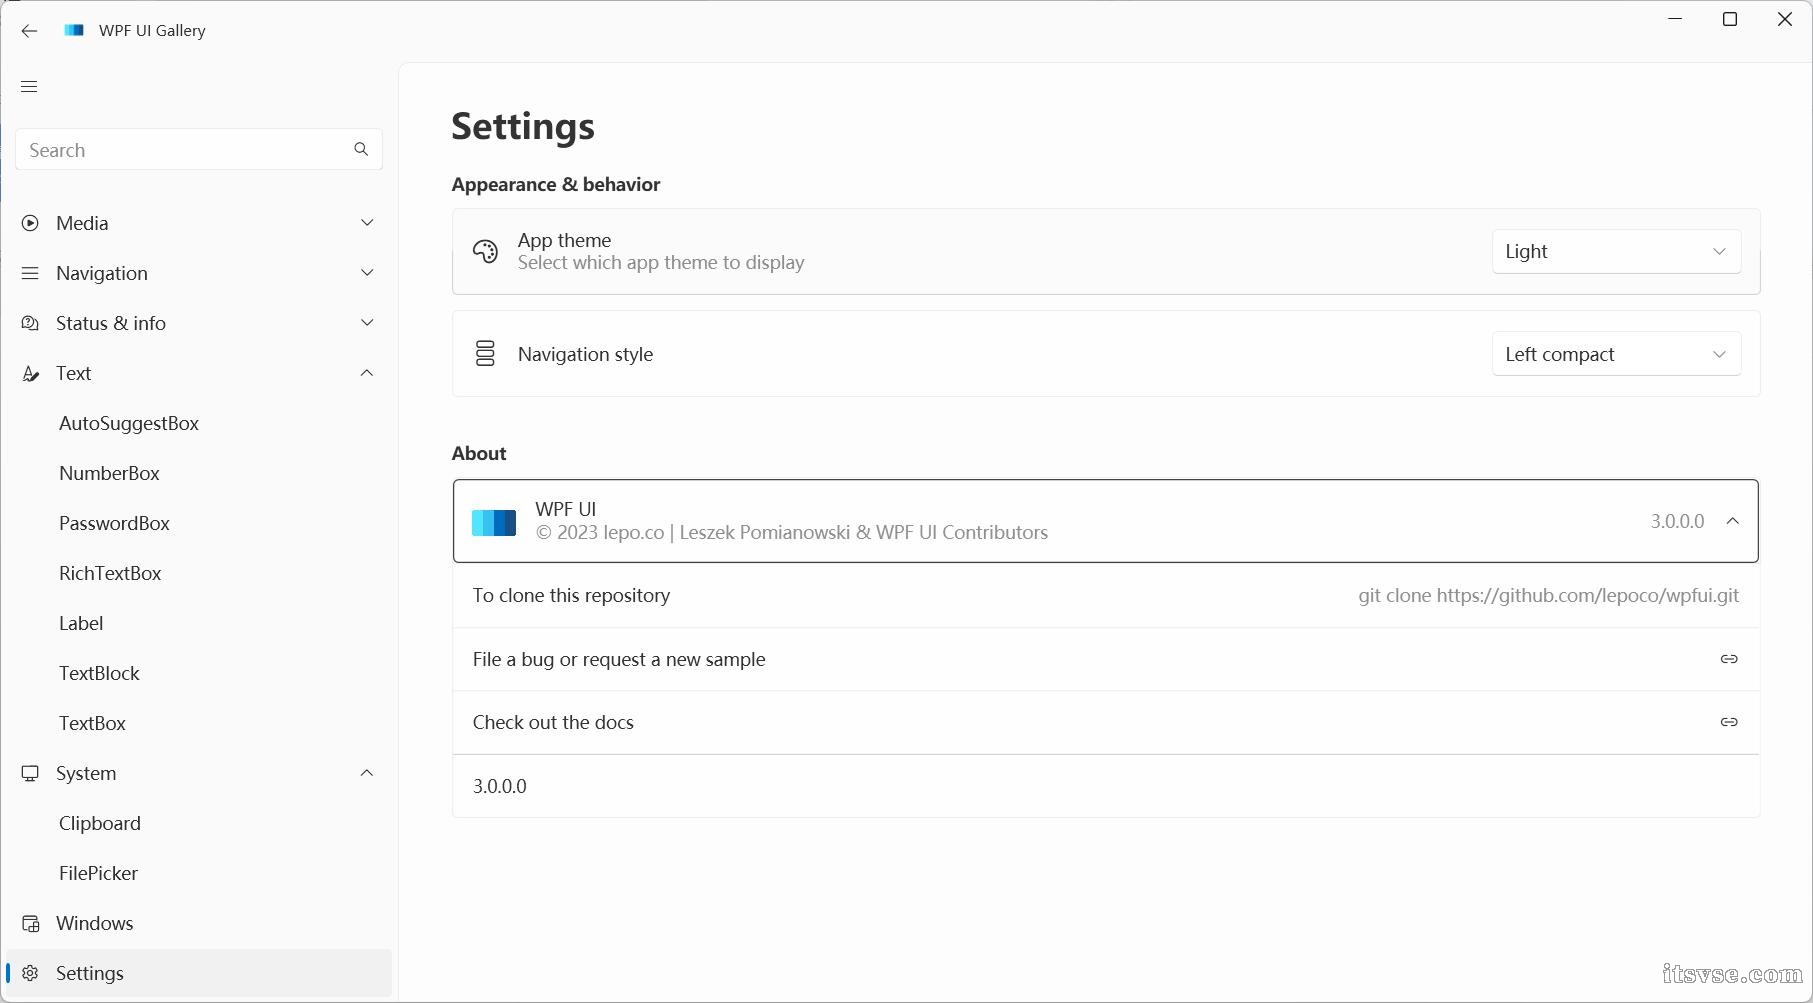The height and width of the screenshot is (1003, 1813).
Task: Collapse the System section chevron
Action: tap(367, 773)
